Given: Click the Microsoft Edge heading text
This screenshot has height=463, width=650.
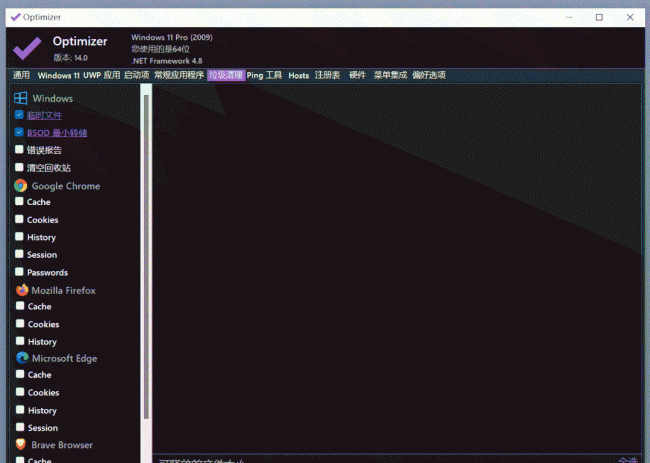Looking at the screenshot, I should (x=65, y=359).
